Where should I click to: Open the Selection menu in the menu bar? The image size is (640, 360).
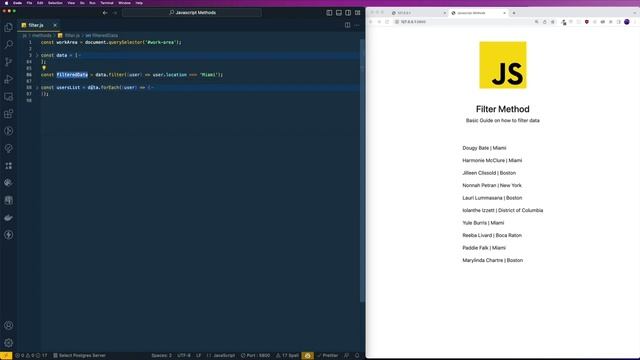tap(56, 3)
